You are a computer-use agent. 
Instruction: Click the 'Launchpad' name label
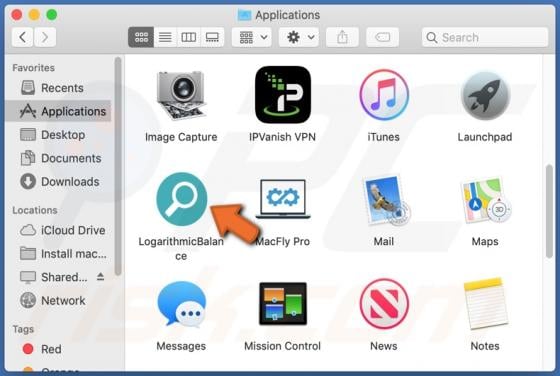pos(485,137)
